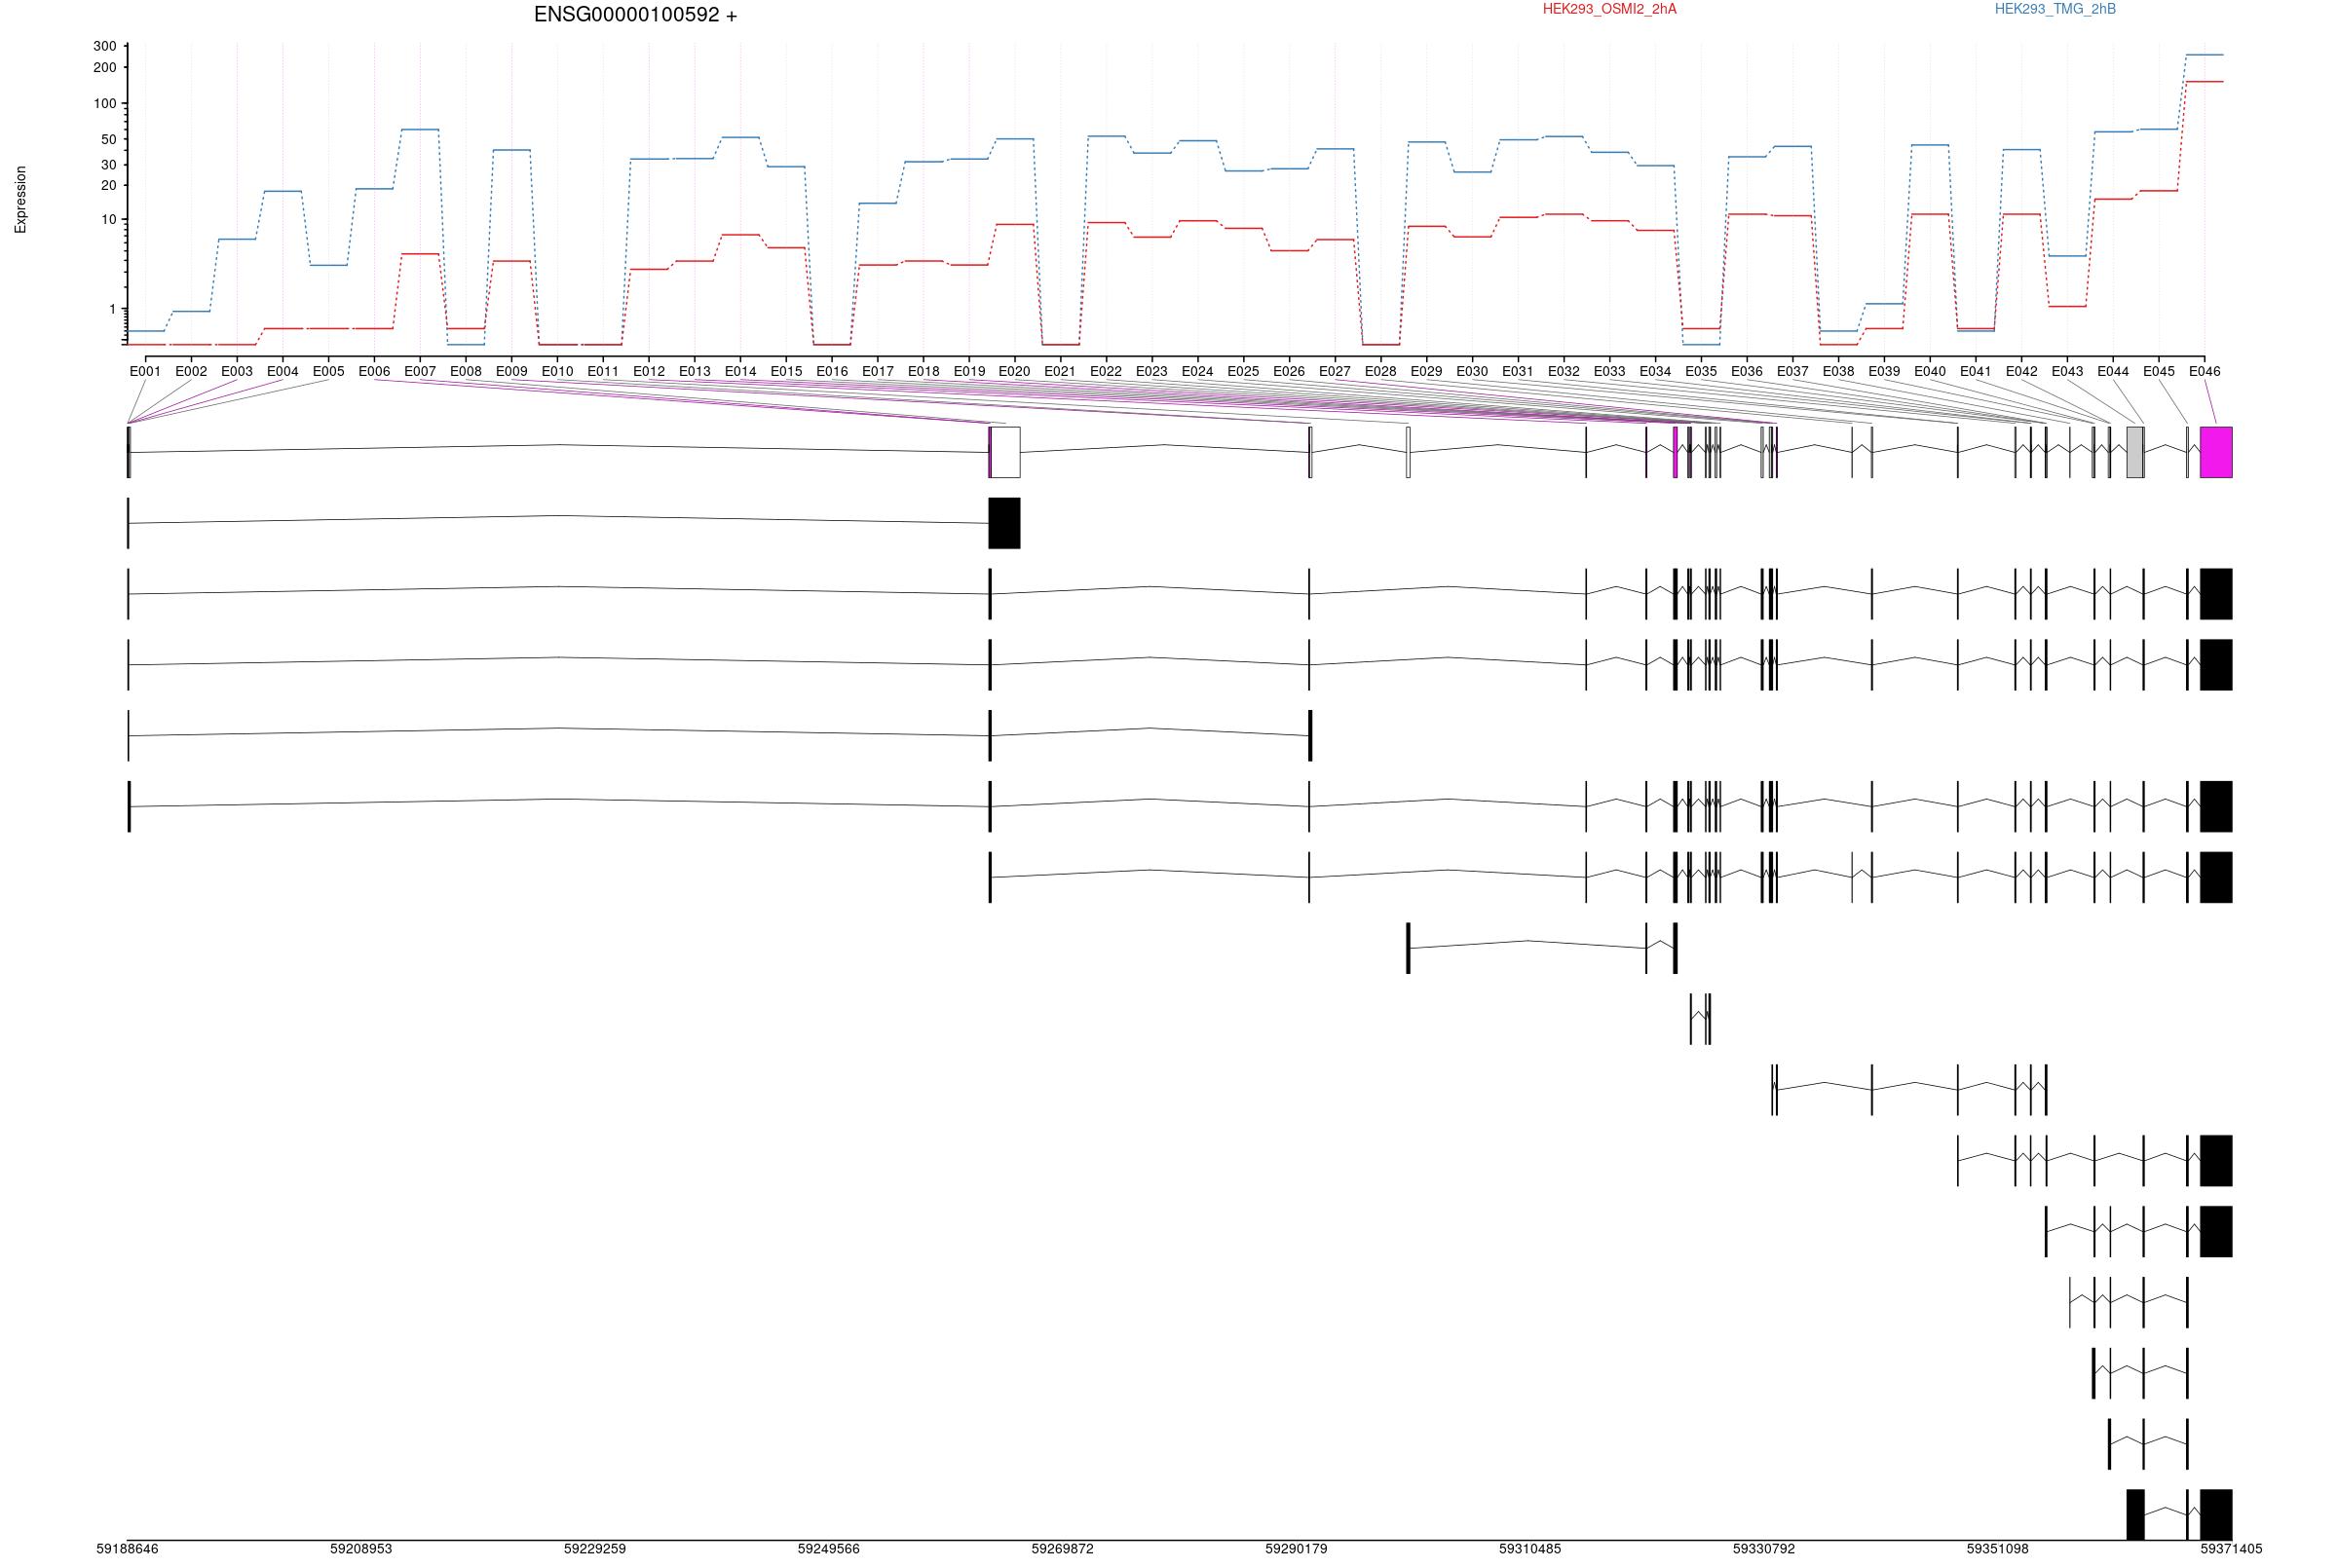Click genomic coordinate 59351098
The image size is (2338, 1568).
click(x=1998, y=1549)
